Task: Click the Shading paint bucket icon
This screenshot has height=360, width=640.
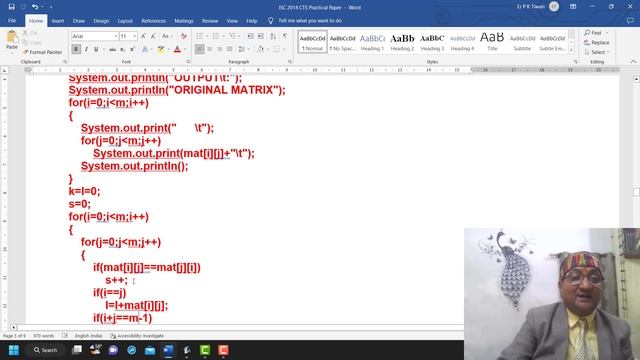Action: coord(260,49)
